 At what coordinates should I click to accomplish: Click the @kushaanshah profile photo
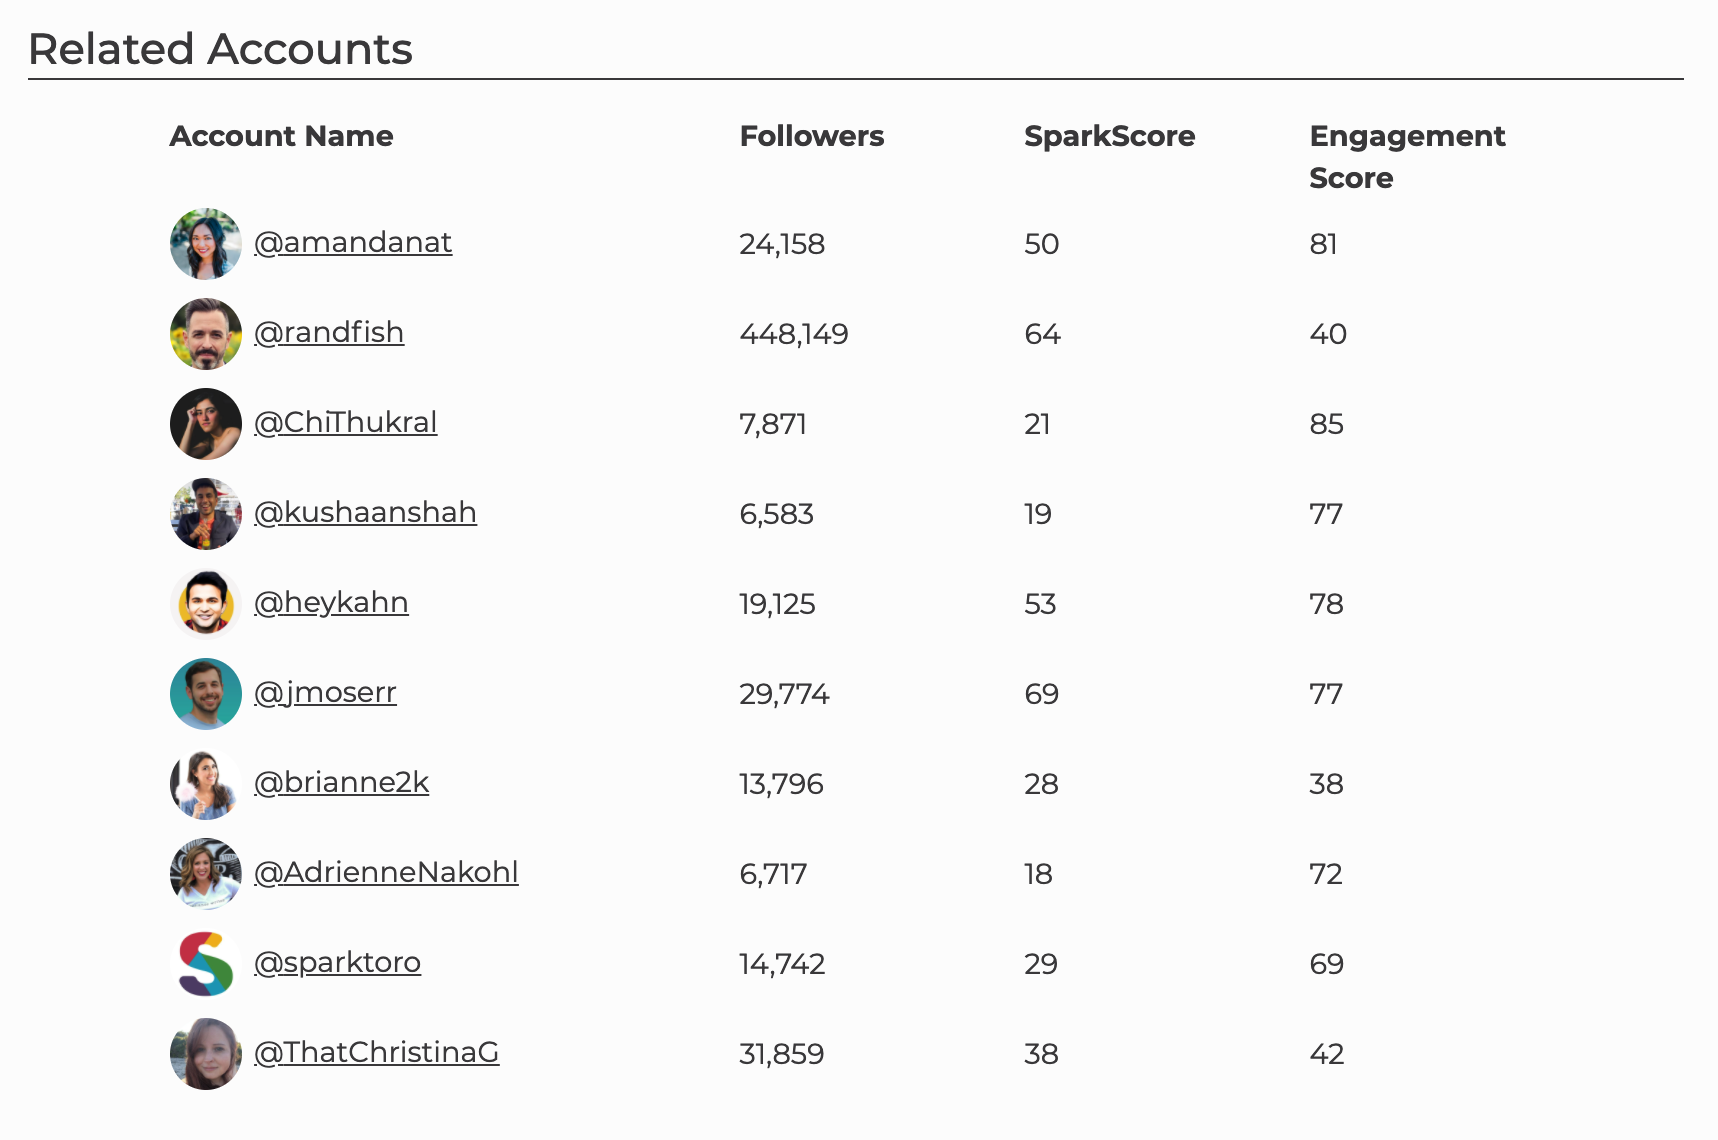(x=206, y=514)
